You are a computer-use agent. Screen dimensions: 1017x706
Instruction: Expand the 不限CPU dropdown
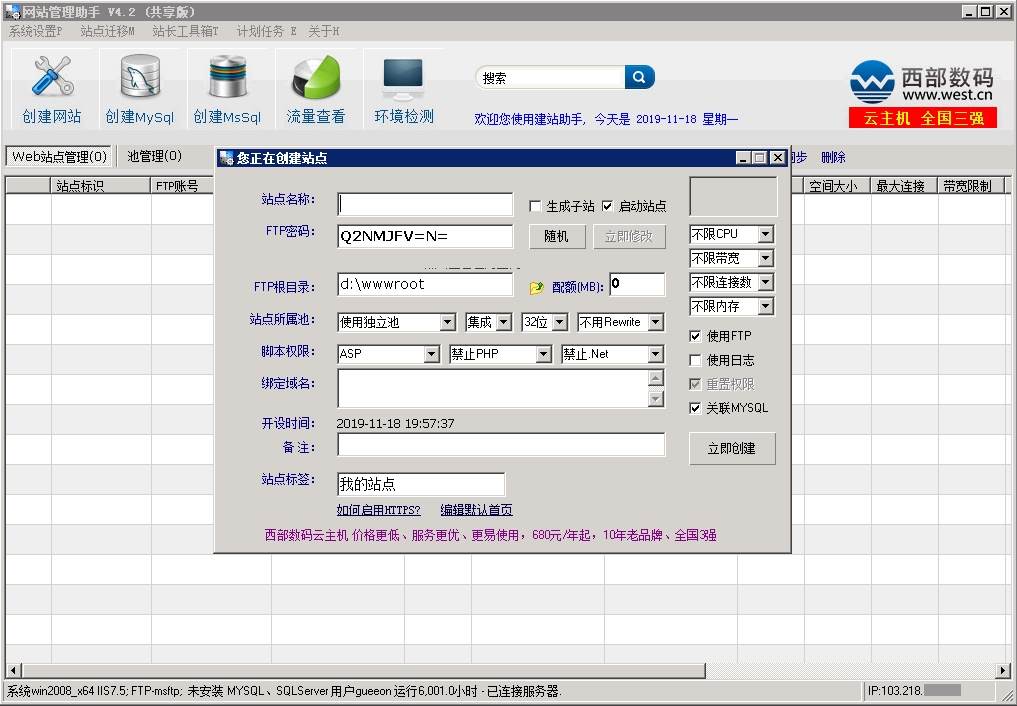point(765,234)
